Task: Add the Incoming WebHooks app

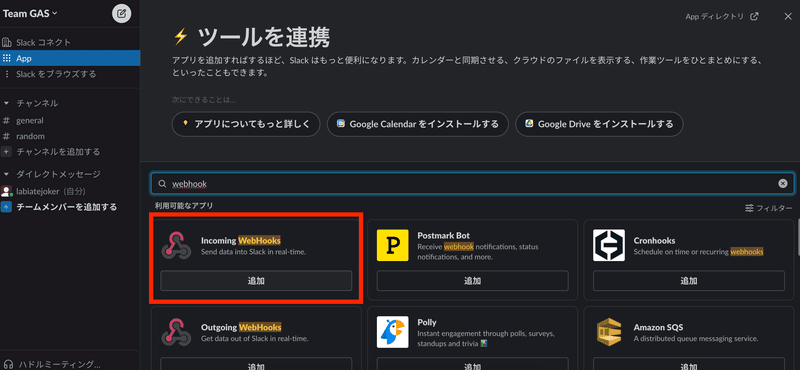Action: [x=256, y=281]
